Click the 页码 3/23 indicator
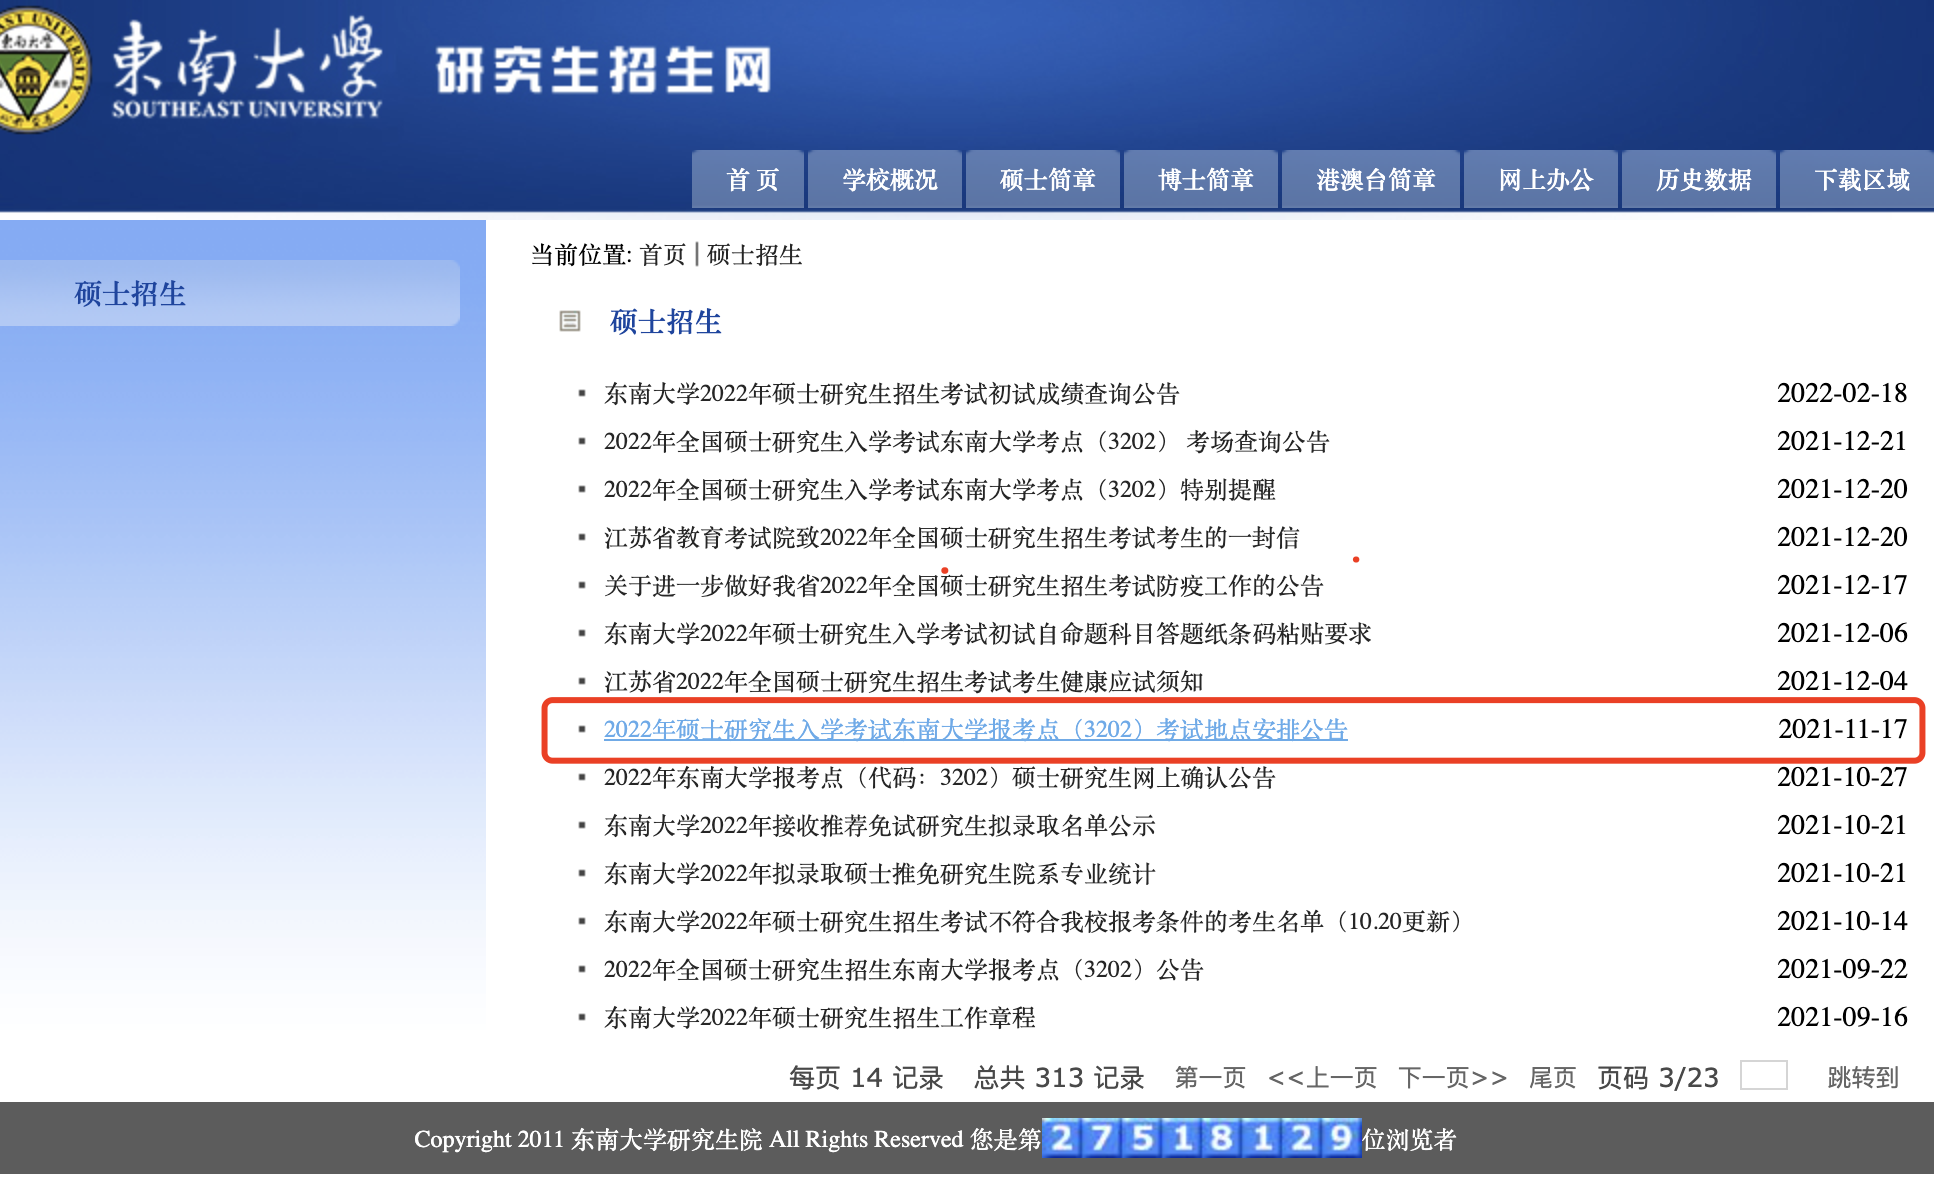The height and width of the screenshot is (1180, 1934). coord(1658,1077)
